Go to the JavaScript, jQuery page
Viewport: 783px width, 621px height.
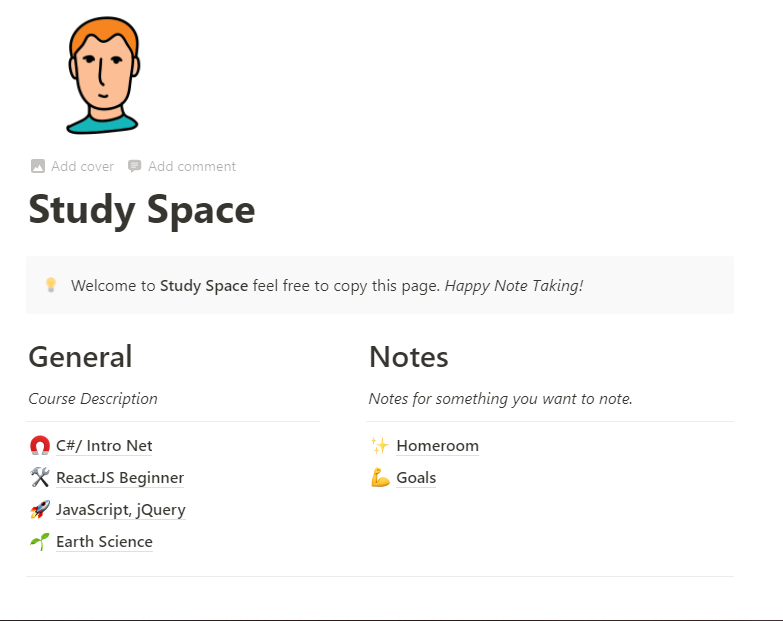121,510
